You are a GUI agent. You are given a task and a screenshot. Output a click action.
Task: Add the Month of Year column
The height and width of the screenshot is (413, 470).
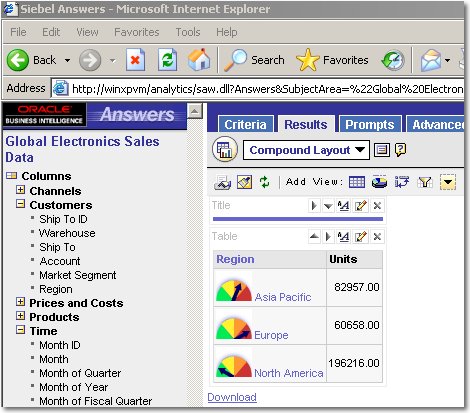pos(74,387)
